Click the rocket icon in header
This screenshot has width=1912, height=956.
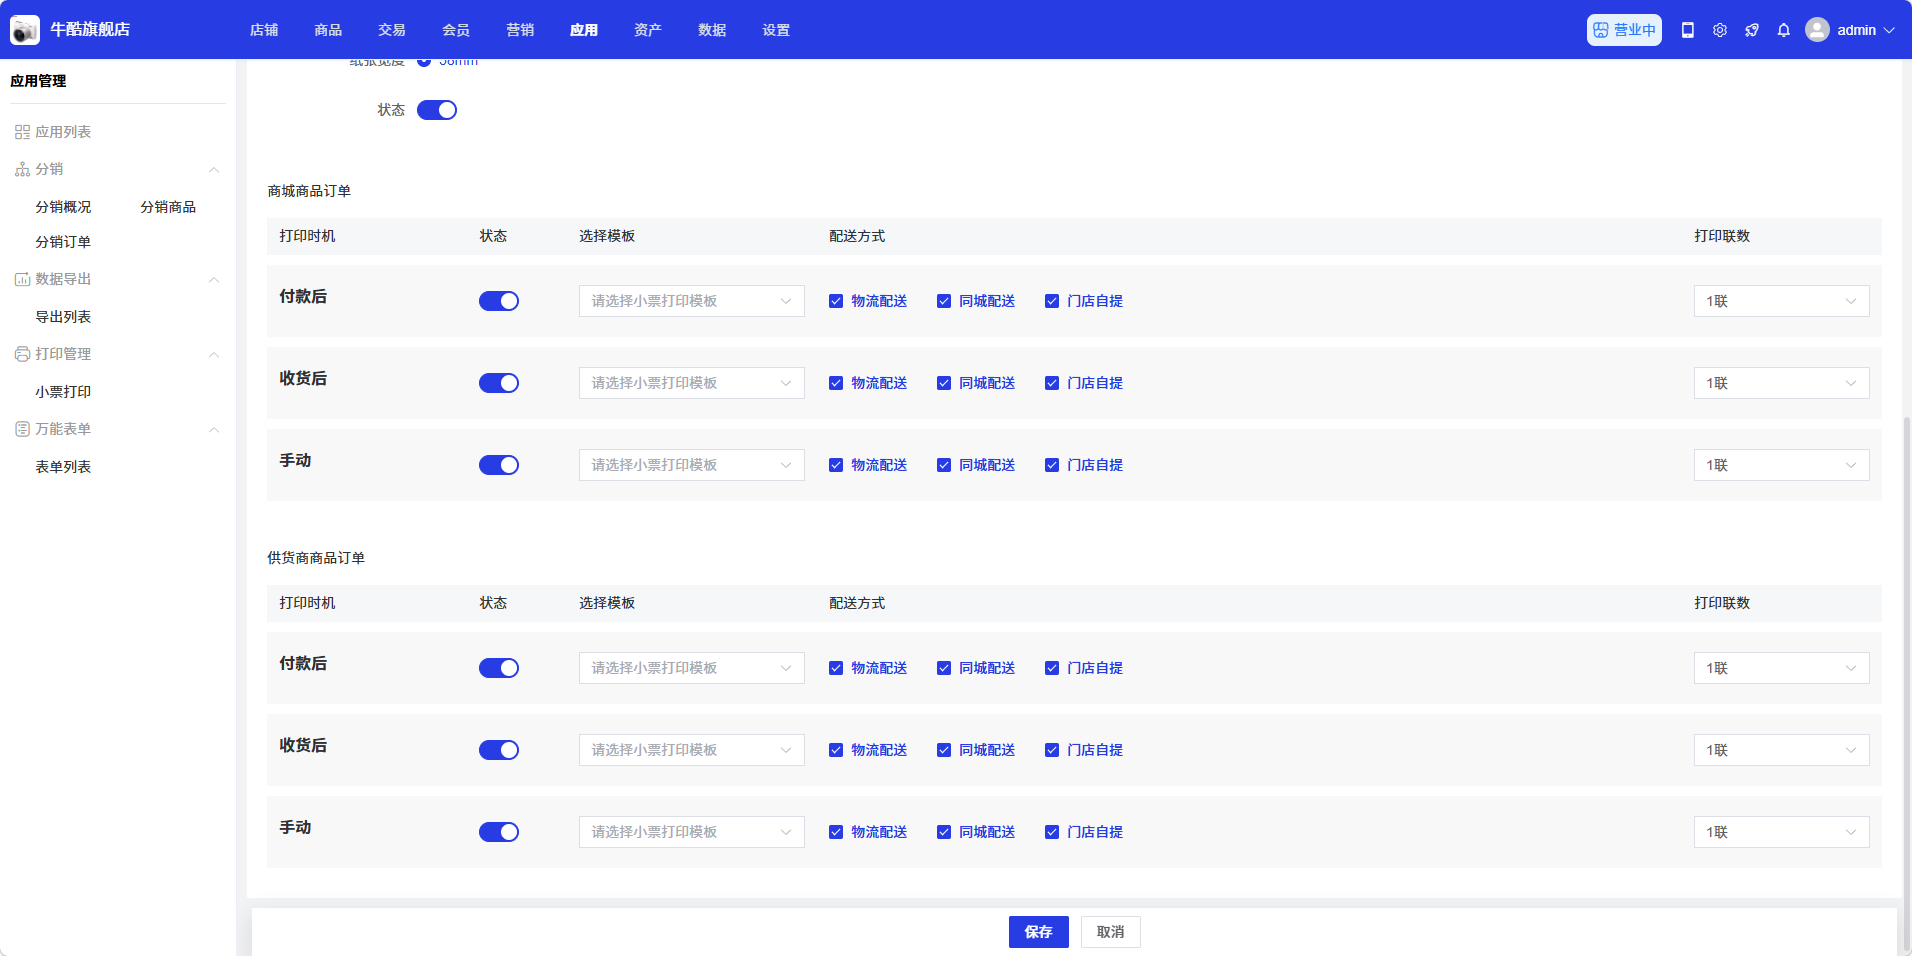(x=1752, y=30)
